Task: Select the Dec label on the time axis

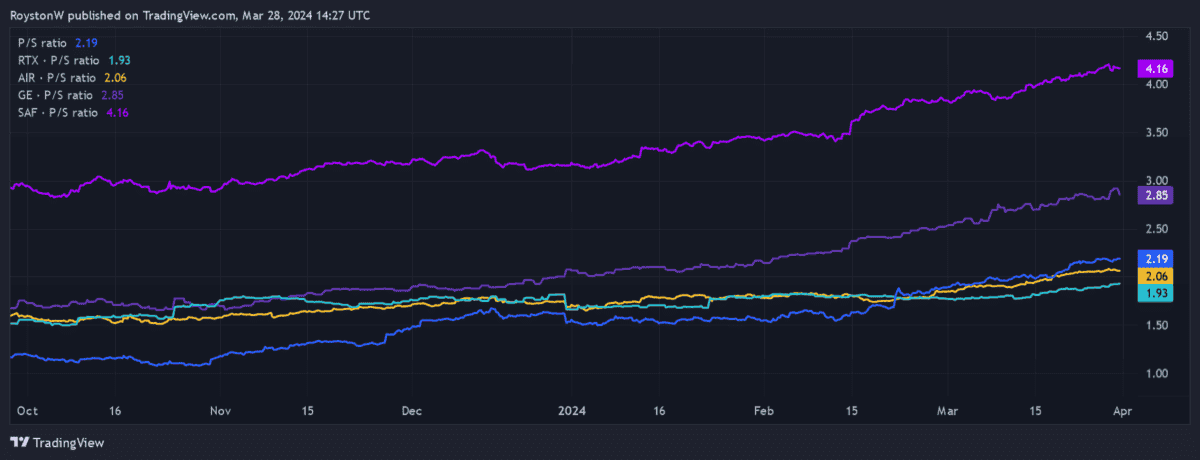Action: pyautogui.click(x=412, y=411)
